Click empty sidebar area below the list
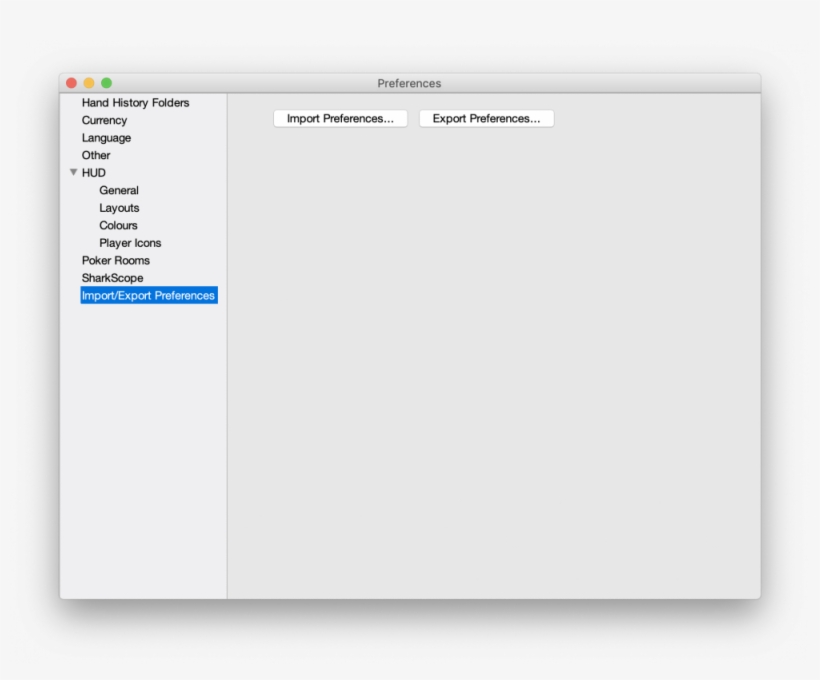 click(143, 450)
